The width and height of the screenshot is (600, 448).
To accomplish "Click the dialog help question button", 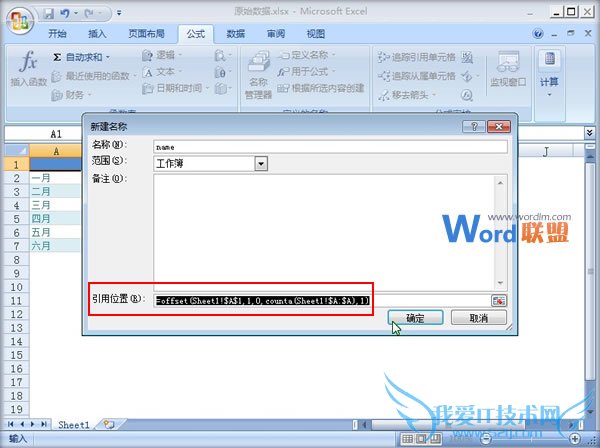I will coord(474,127).
